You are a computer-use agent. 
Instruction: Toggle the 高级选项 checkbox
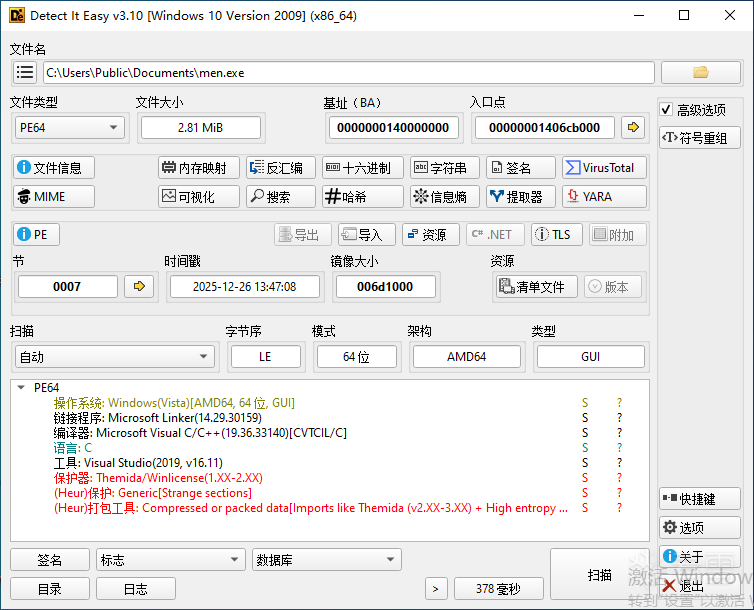point(667,110)
